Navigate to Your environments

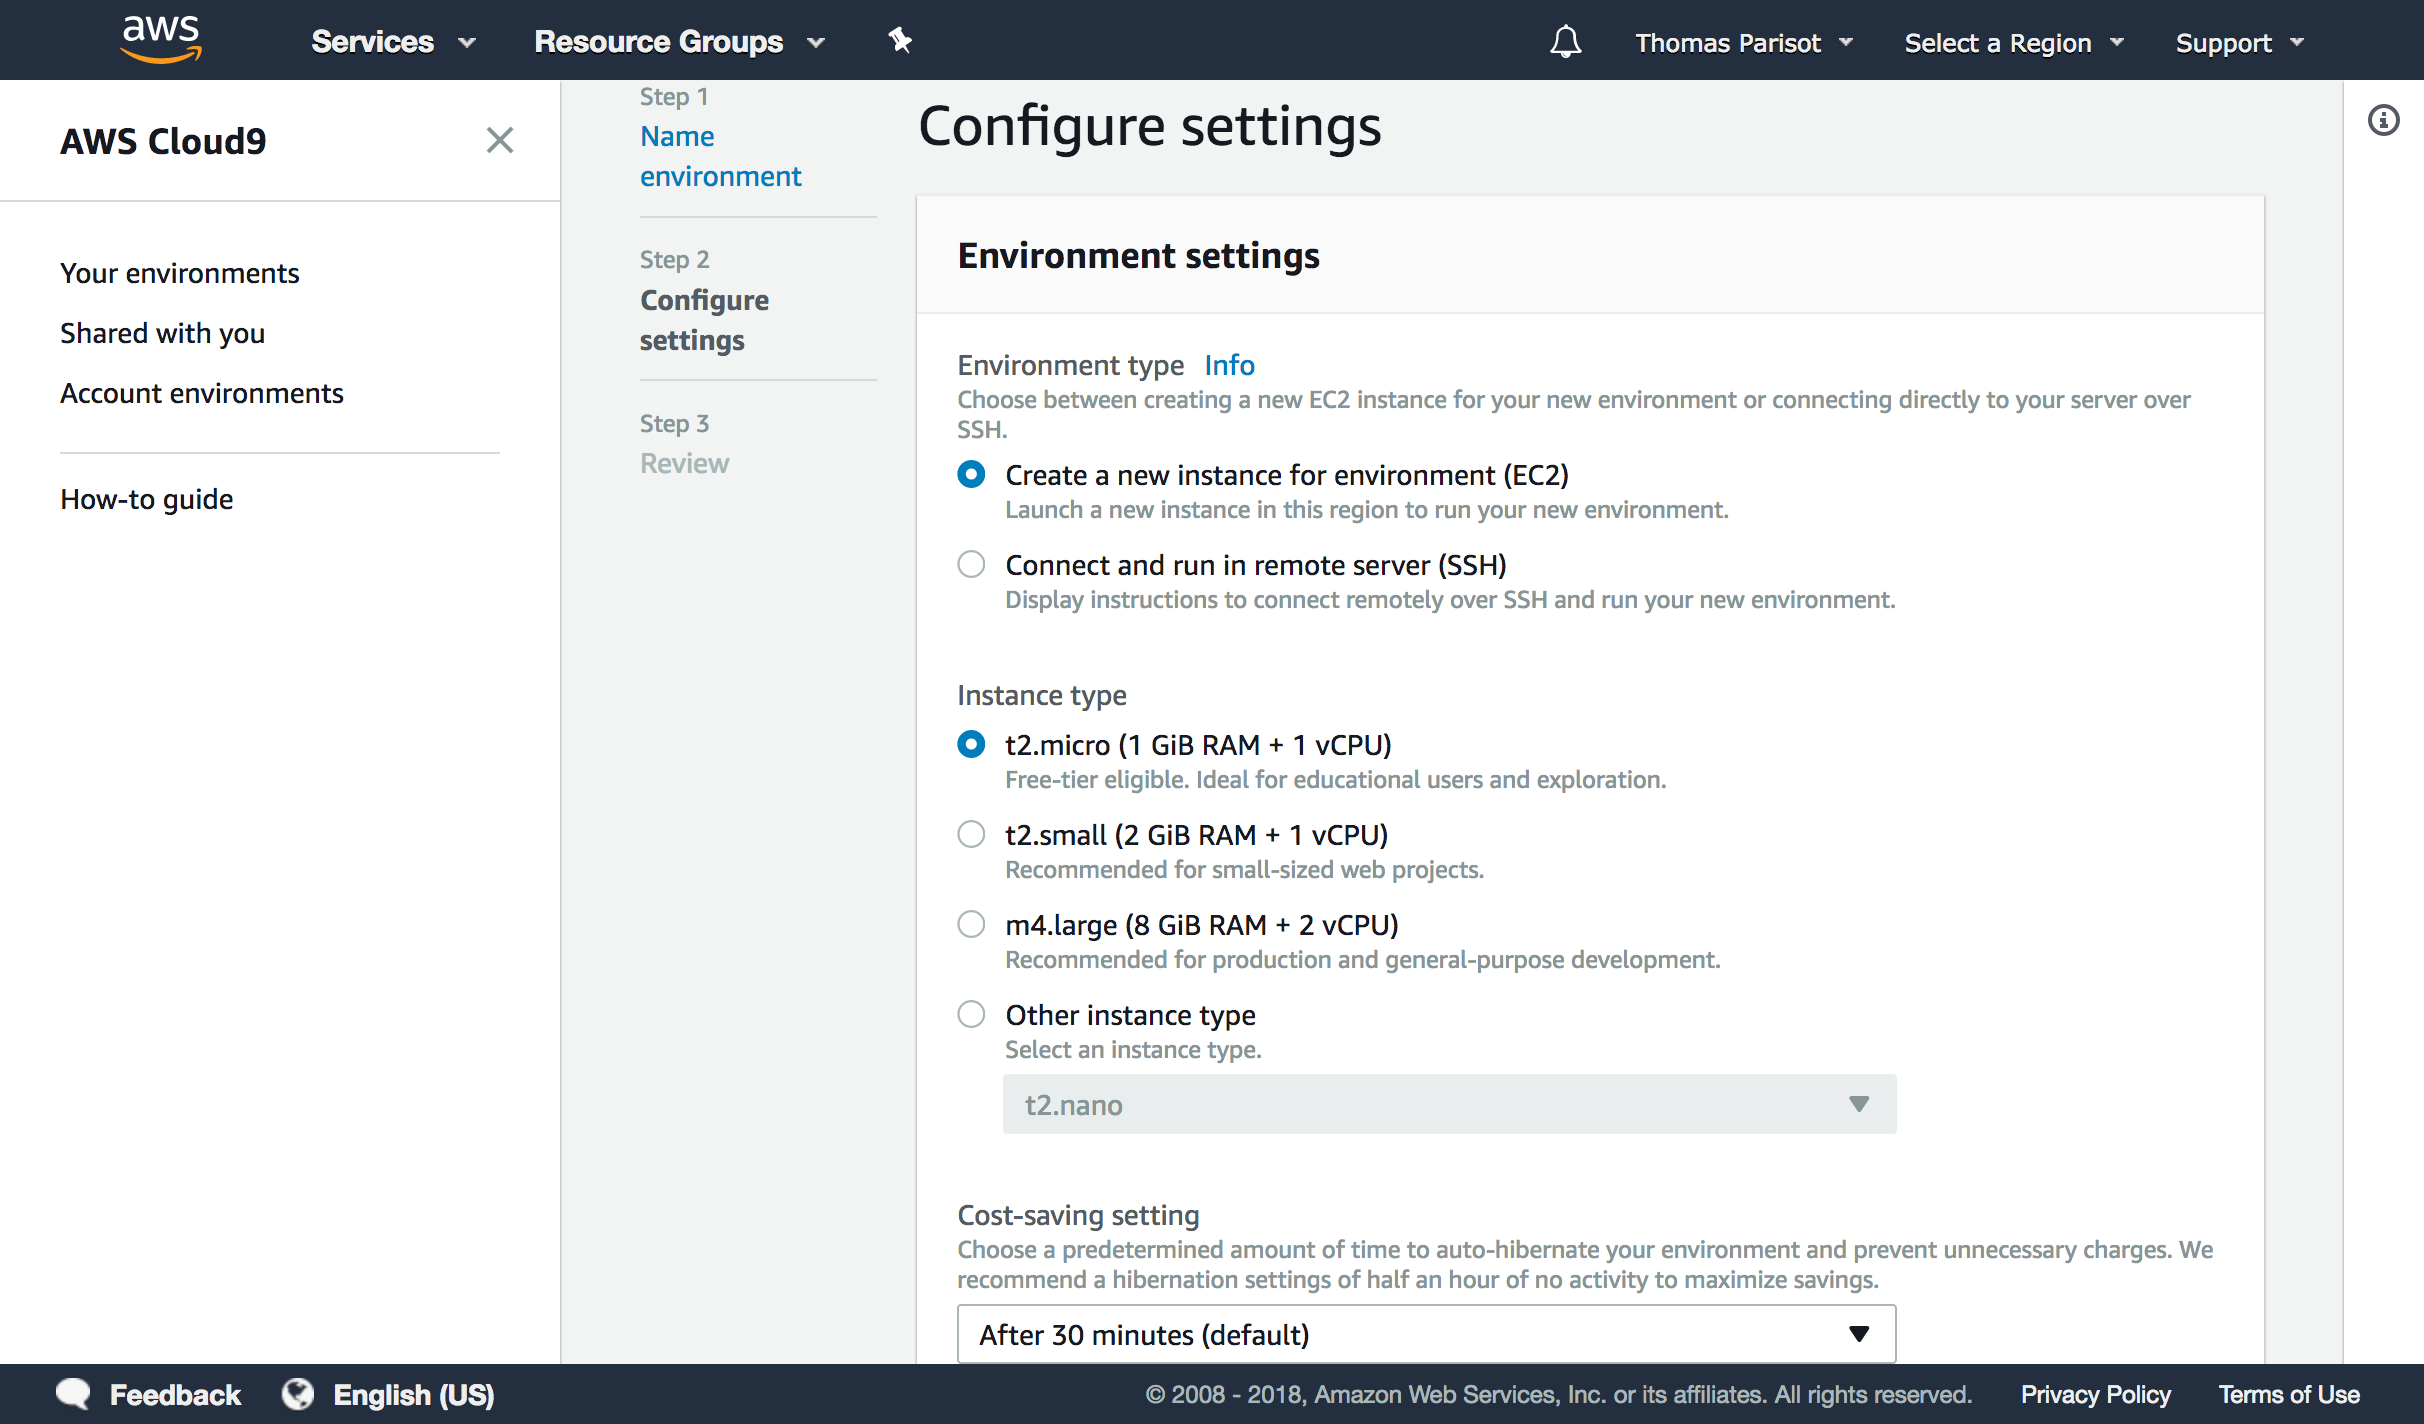click(180, 272)
